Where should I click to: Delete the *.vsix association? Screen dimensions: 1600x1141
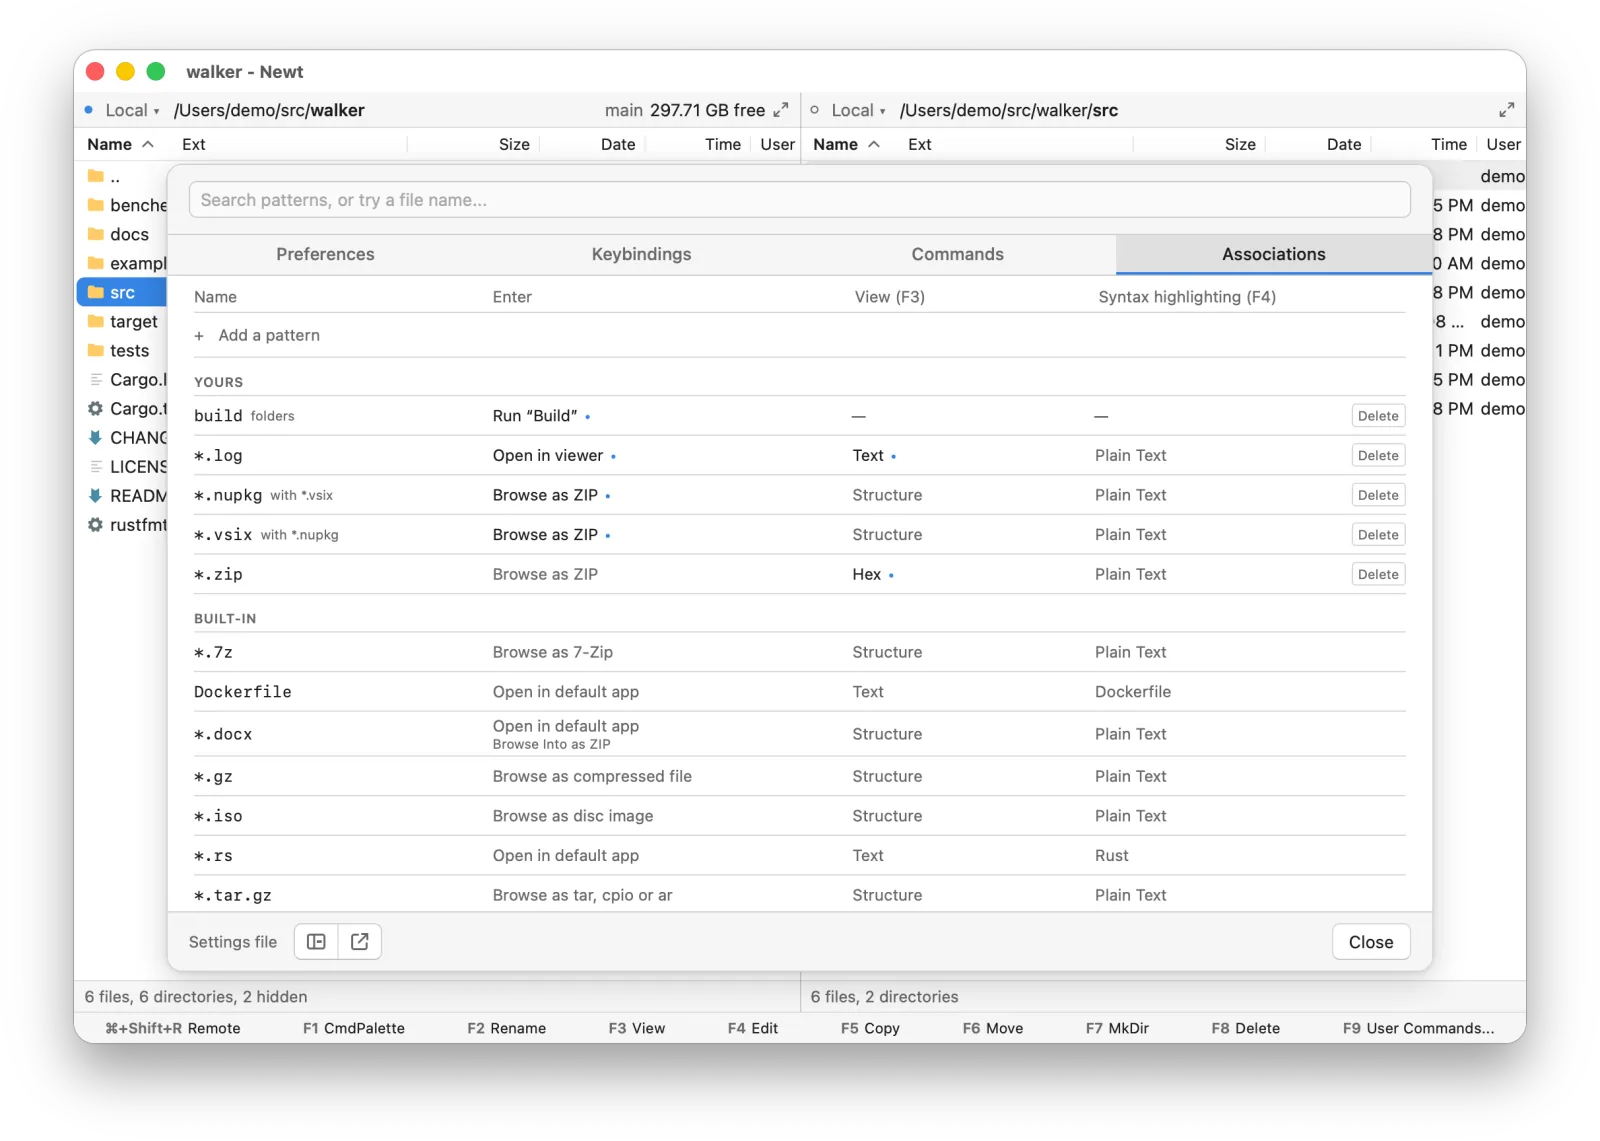[x=1378, y=535]
